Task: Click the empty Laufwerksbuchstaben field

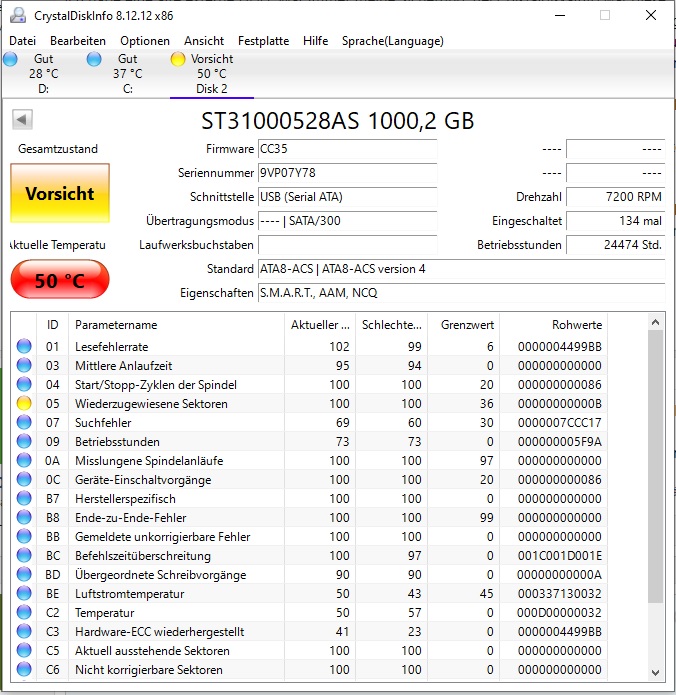Action: click(348, 245)
